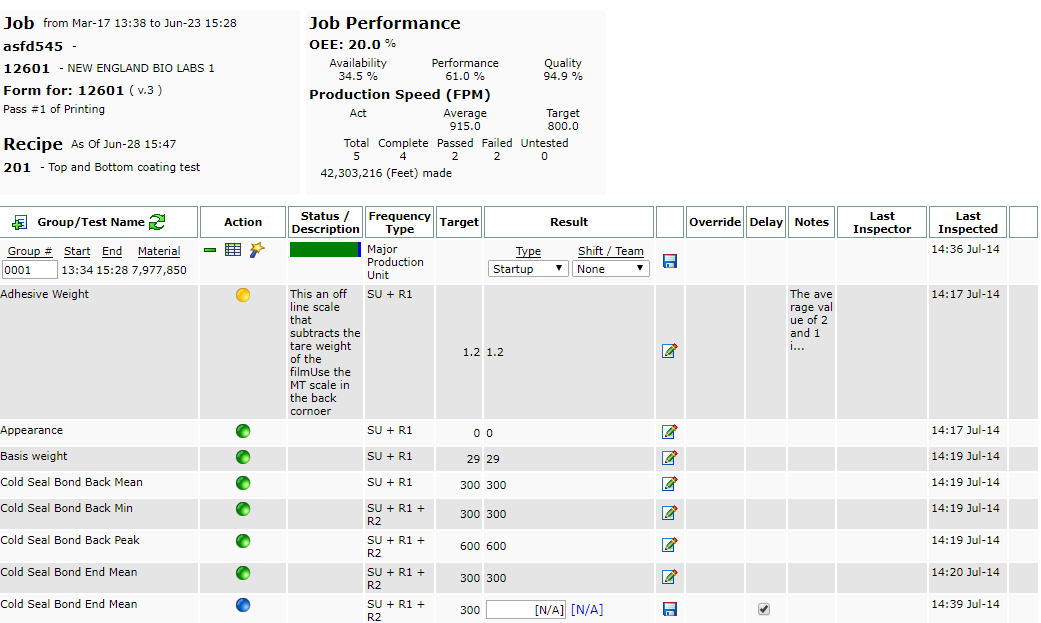1041x623 pixels.
Task: Click the Result column header
Action: (569, 222)
